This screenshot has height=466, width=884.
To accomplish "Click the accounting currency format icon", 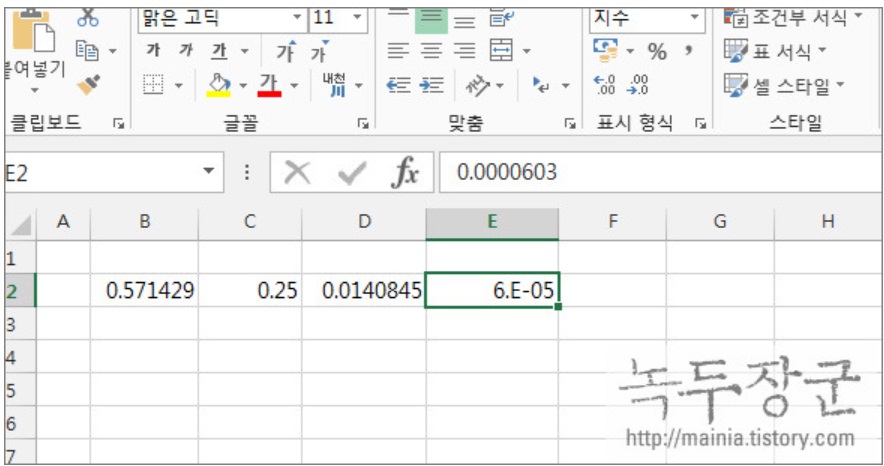I will (605, 50).
